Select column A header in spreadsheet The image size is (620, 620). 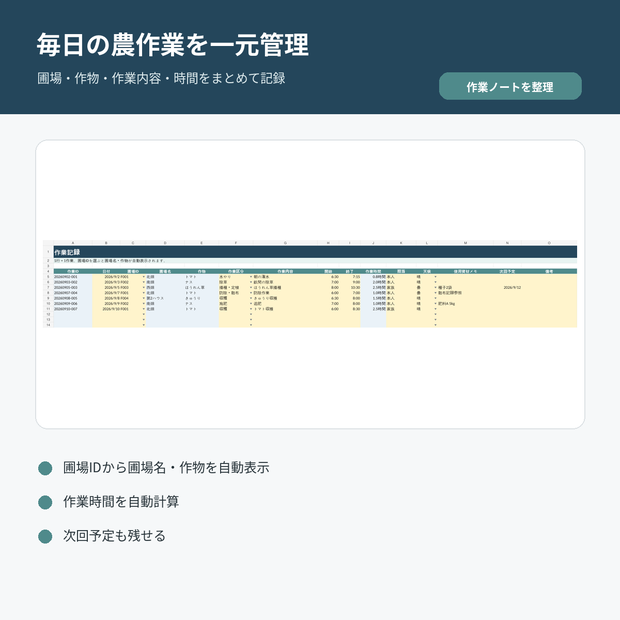pyautogui.click(x=73, y=243)
